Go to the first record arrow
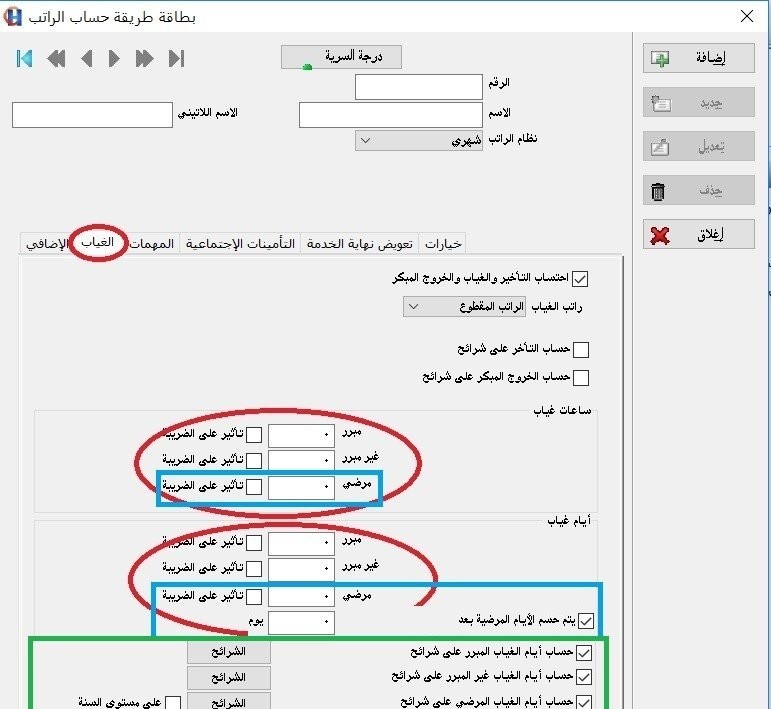The image size is (771, 709). click(25, 59)
